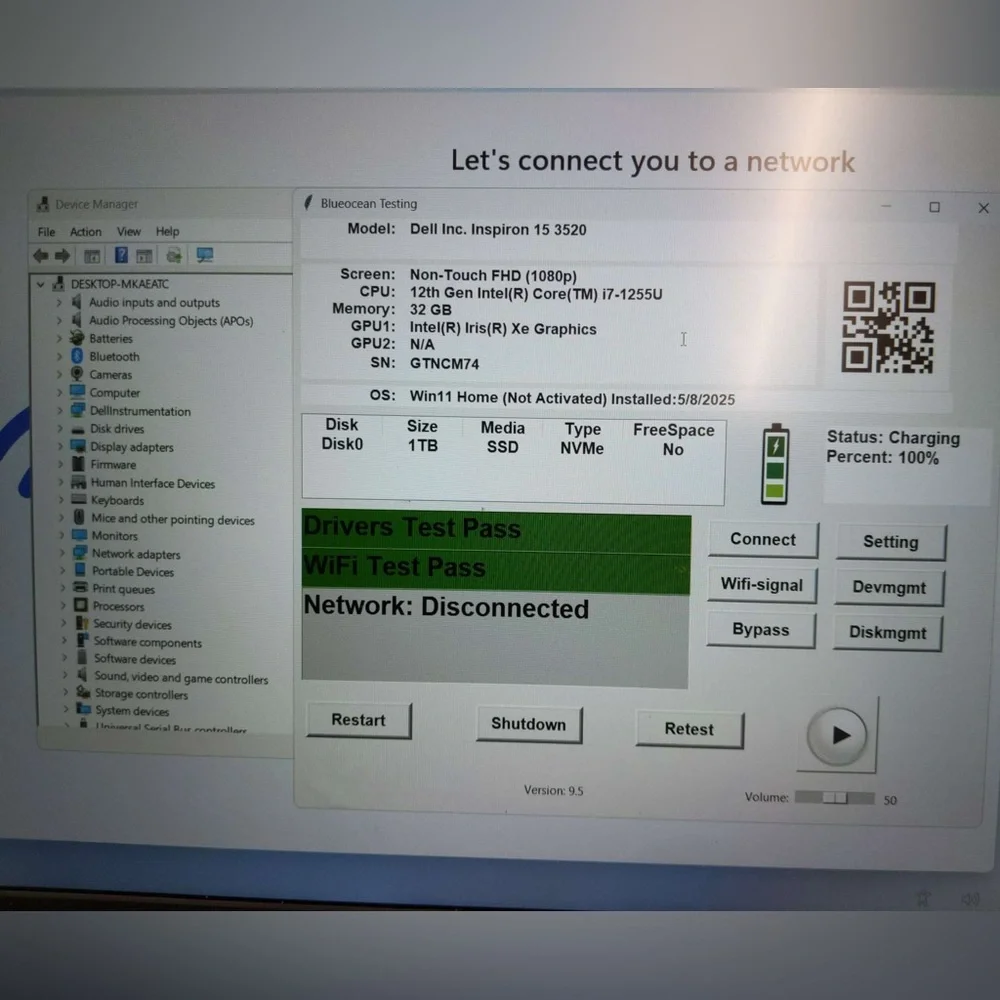Click the Batteries icon in the device tree
1000x1000 pixels.
[x=77, y=338]
